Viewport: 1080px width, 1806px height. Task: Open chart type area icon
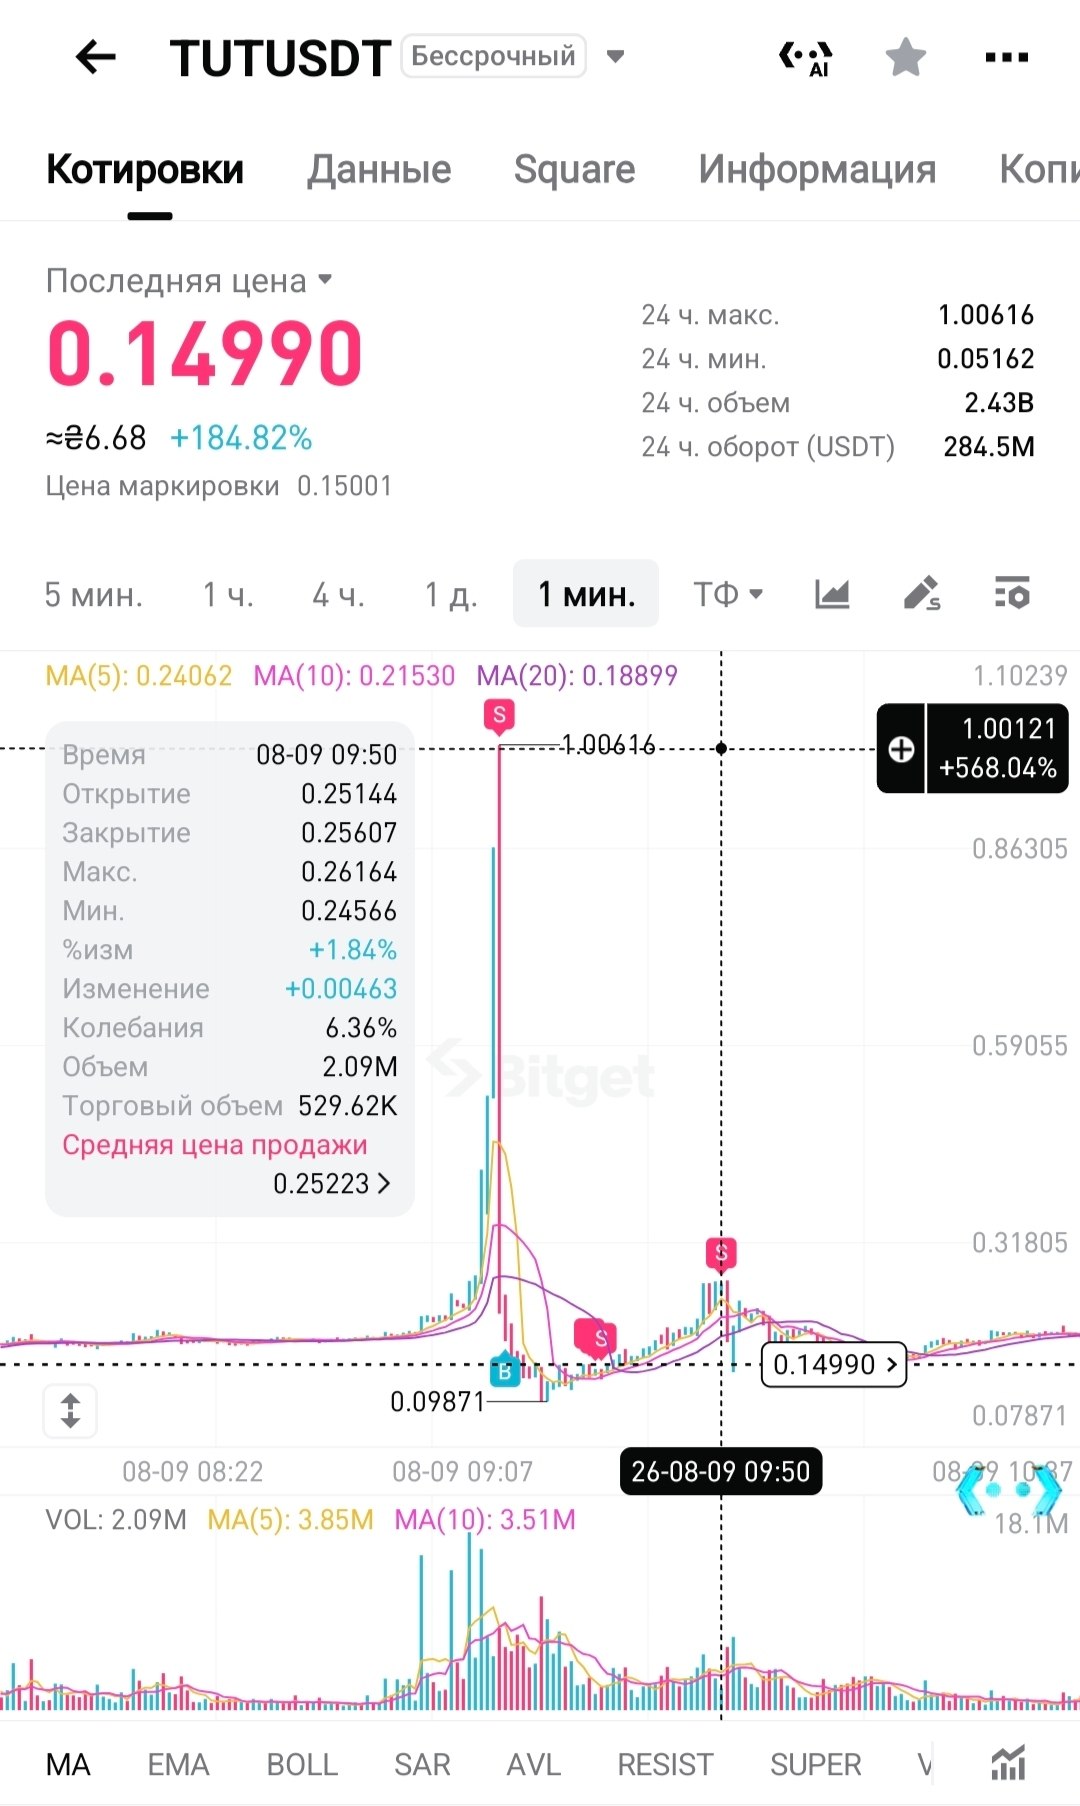coord(831,594)
